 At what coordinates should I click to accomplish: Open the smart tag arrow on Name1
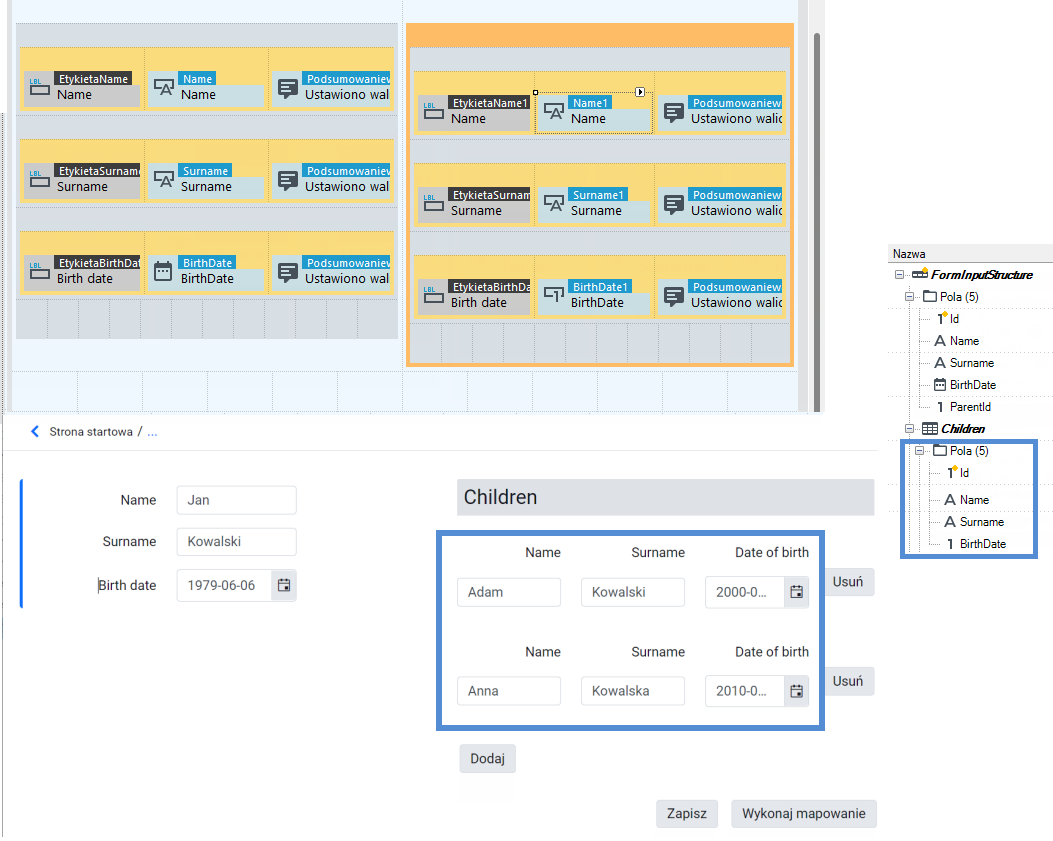(x=640, y=92)
